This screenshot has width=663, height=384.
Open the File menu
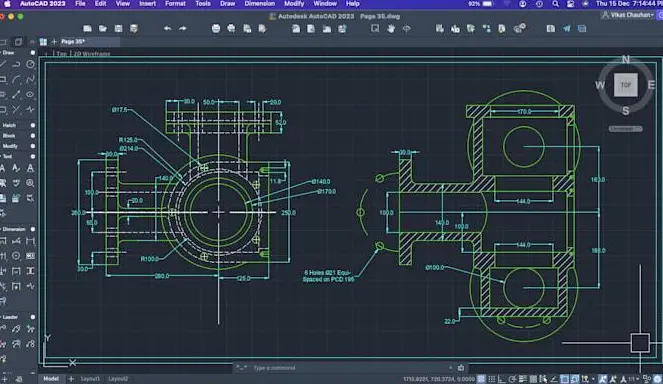(x=80, y=4)
